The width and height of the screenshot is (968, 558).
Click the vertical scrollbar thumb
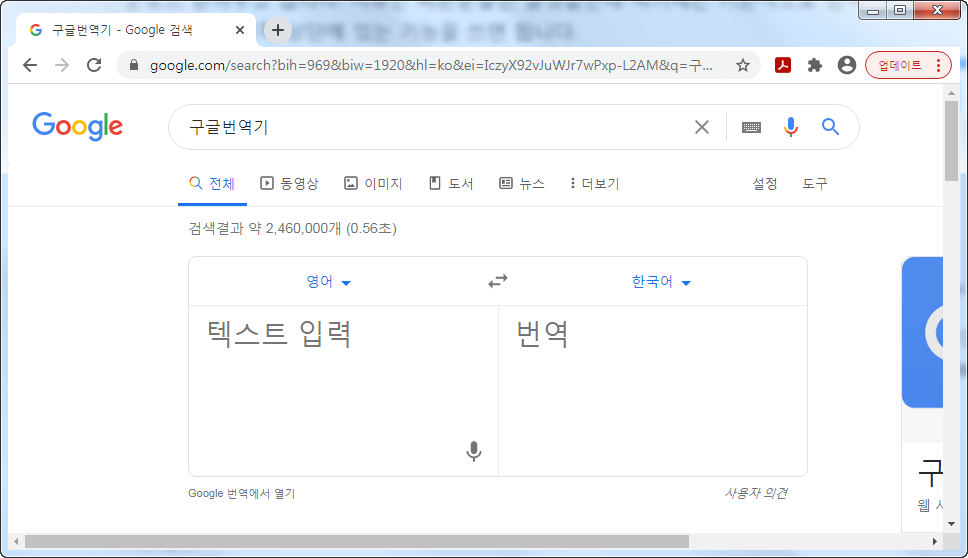click(x=951, y=141)
